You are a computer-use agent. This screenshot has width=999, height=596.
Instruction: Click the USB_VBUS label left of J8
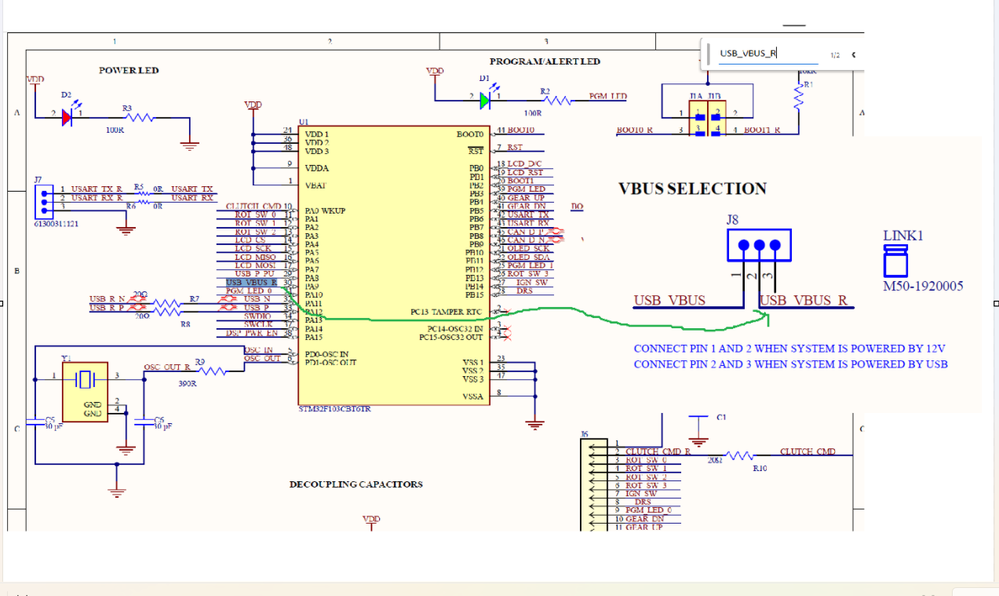click(669, 300)
